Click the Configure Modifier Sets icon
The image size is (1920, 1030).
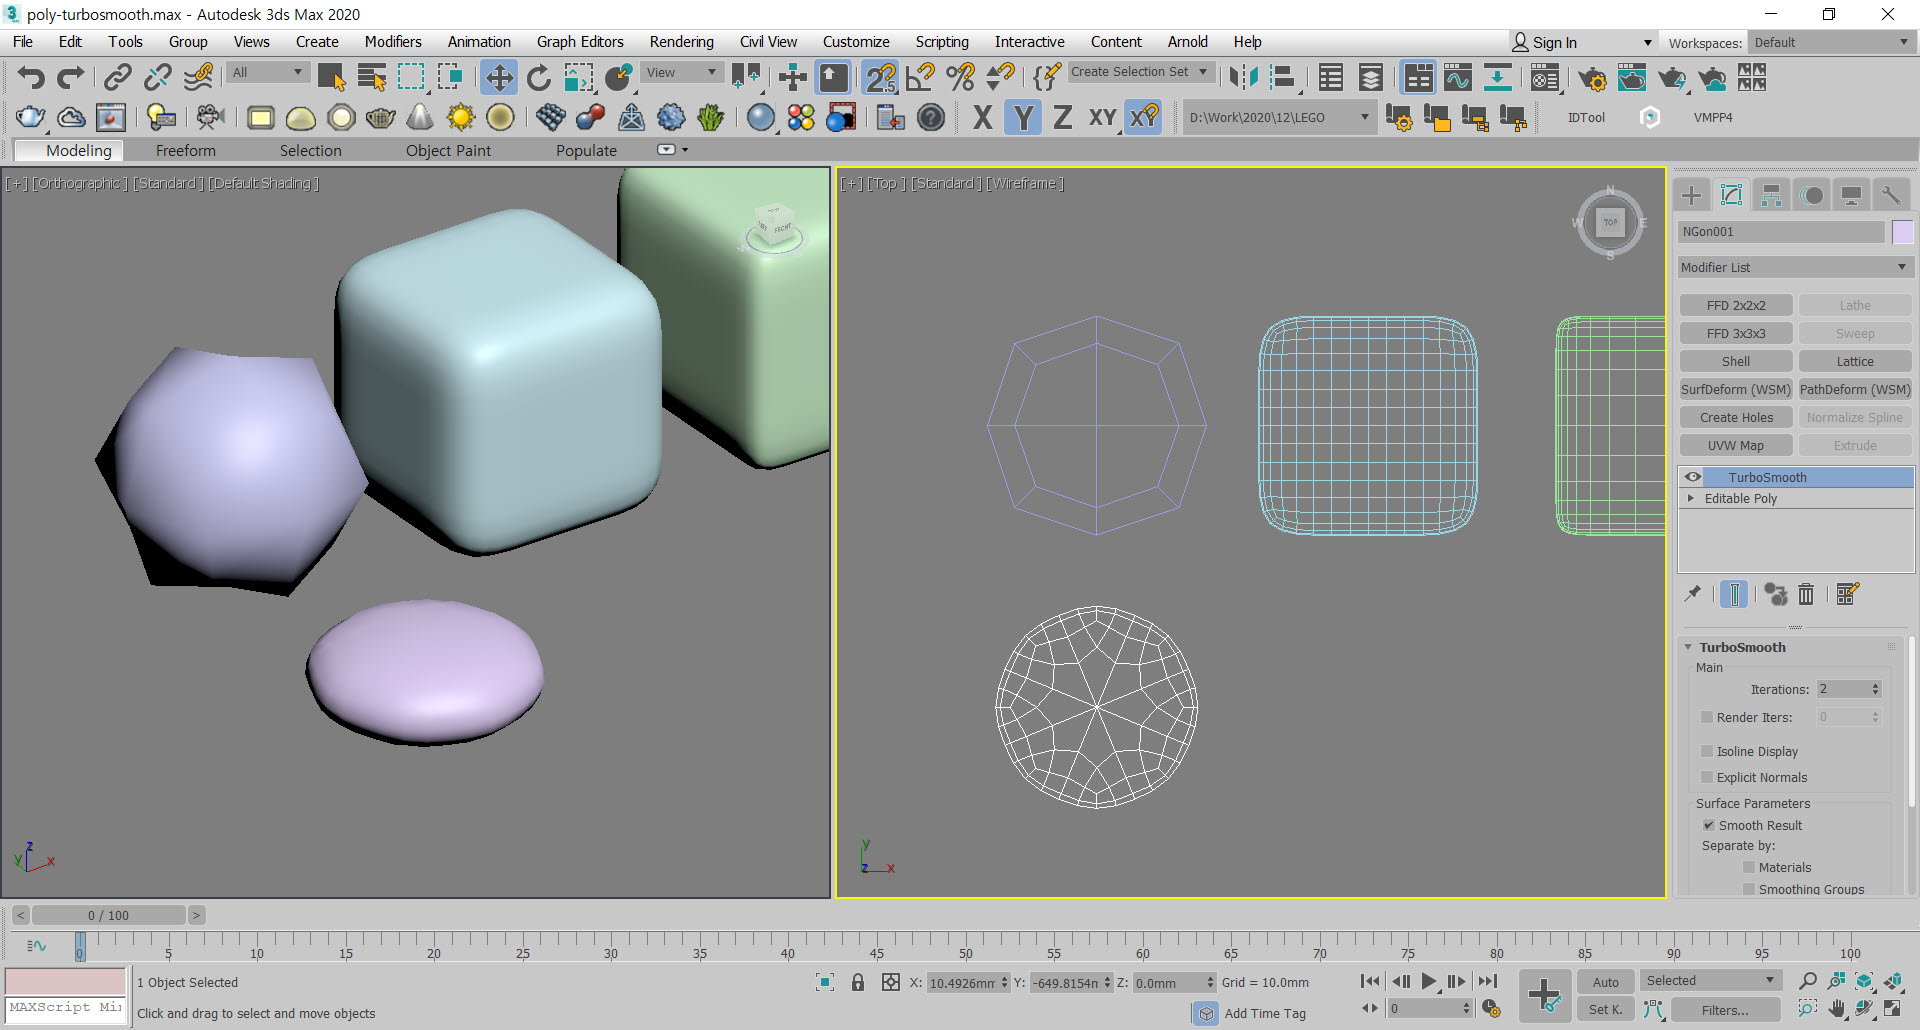pyautogui.click(x=1847, y=594)
